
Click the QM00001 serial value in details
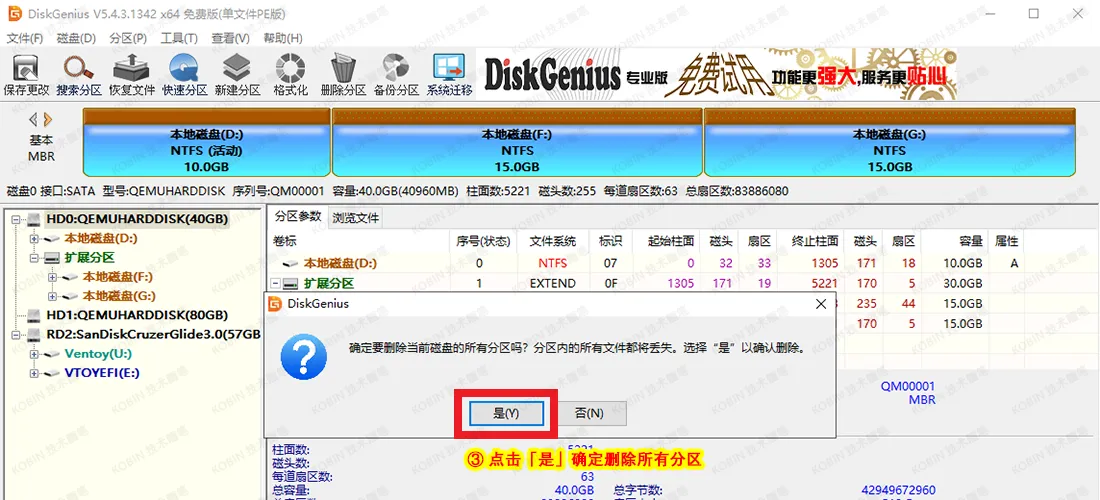[x=908, y=386]
